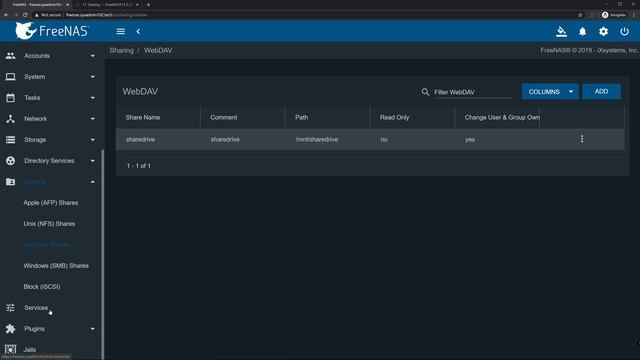Sort by Share Name column header
This screenshot has height=360, width=640.
[143, 118]
